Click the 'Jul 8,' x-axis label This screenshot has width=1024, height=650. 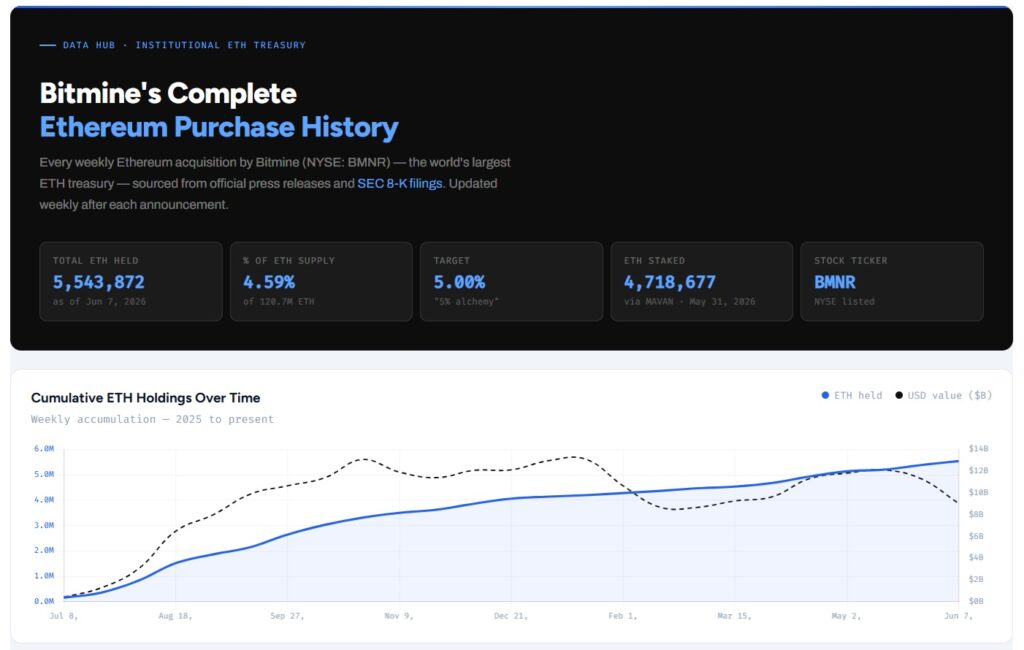[x=63, y=616]
